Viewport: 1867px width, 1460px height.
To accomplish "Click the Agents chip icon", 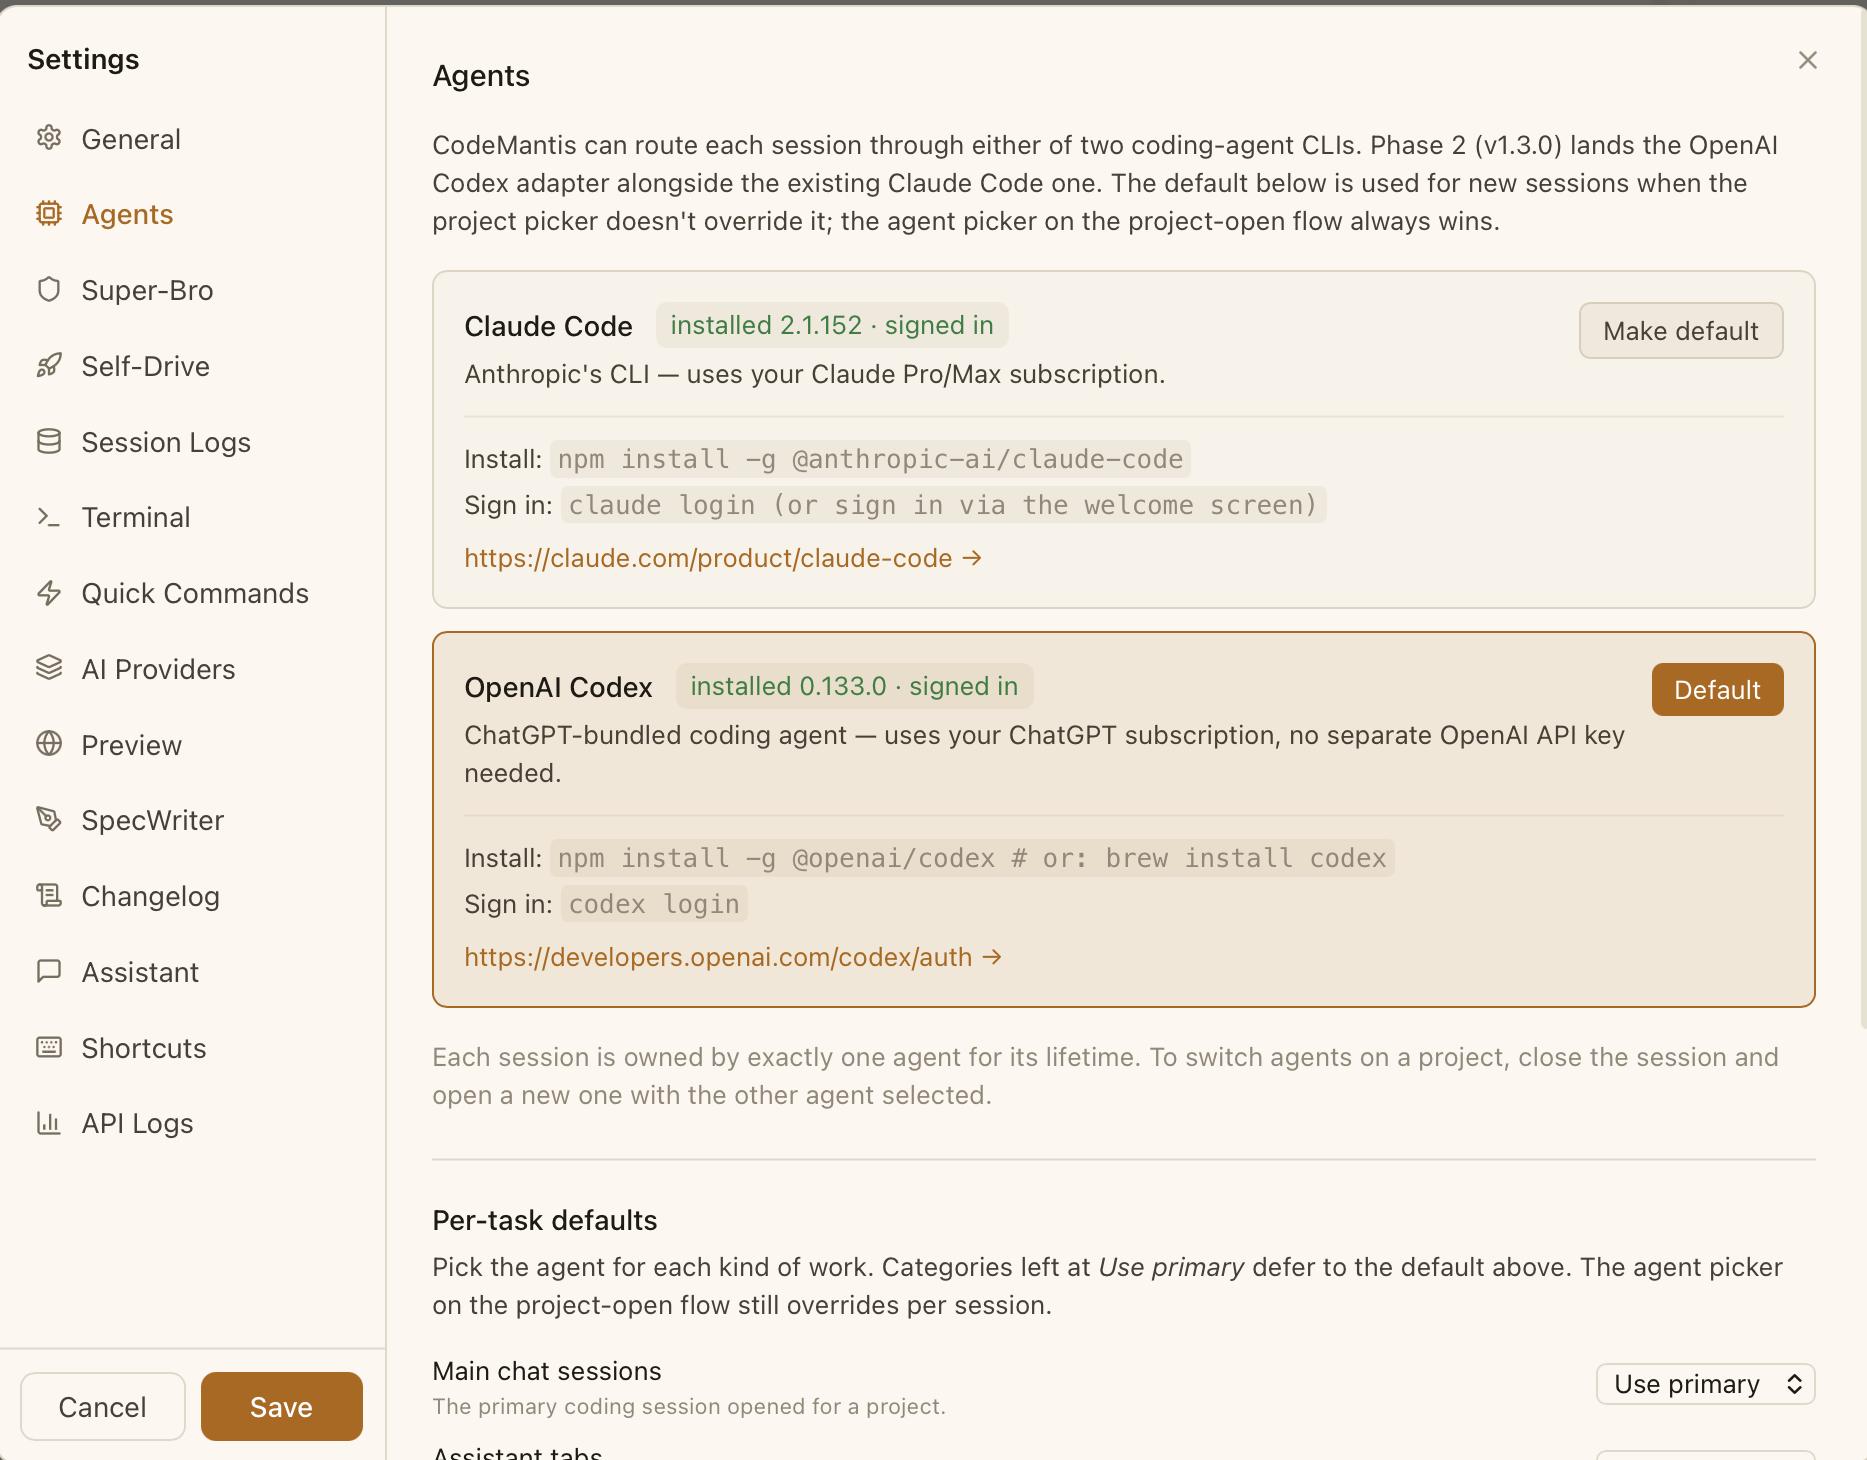I will (49, 213).
